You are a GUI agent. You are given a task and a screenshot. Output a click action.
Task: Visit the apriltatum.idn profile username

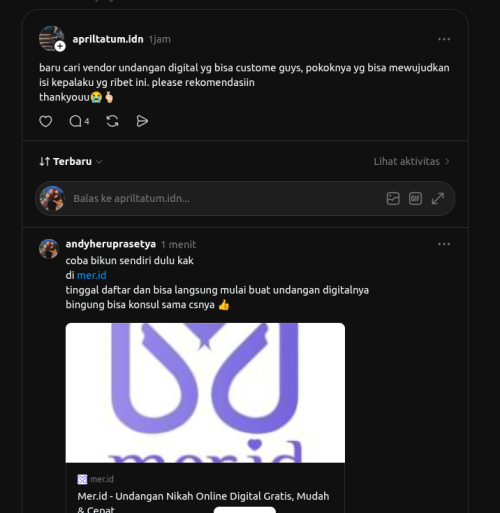coord(108,39)
